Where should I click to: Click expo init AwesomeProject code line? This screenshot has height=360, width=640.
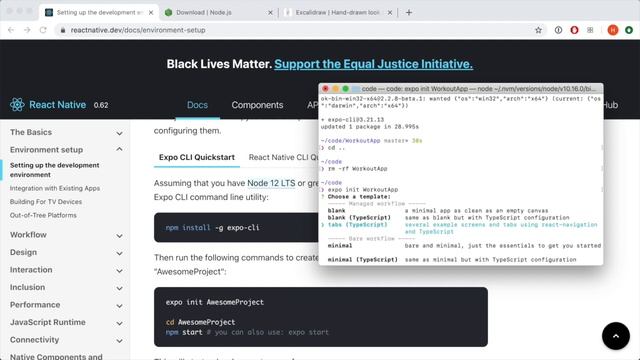tap(215, 302)
